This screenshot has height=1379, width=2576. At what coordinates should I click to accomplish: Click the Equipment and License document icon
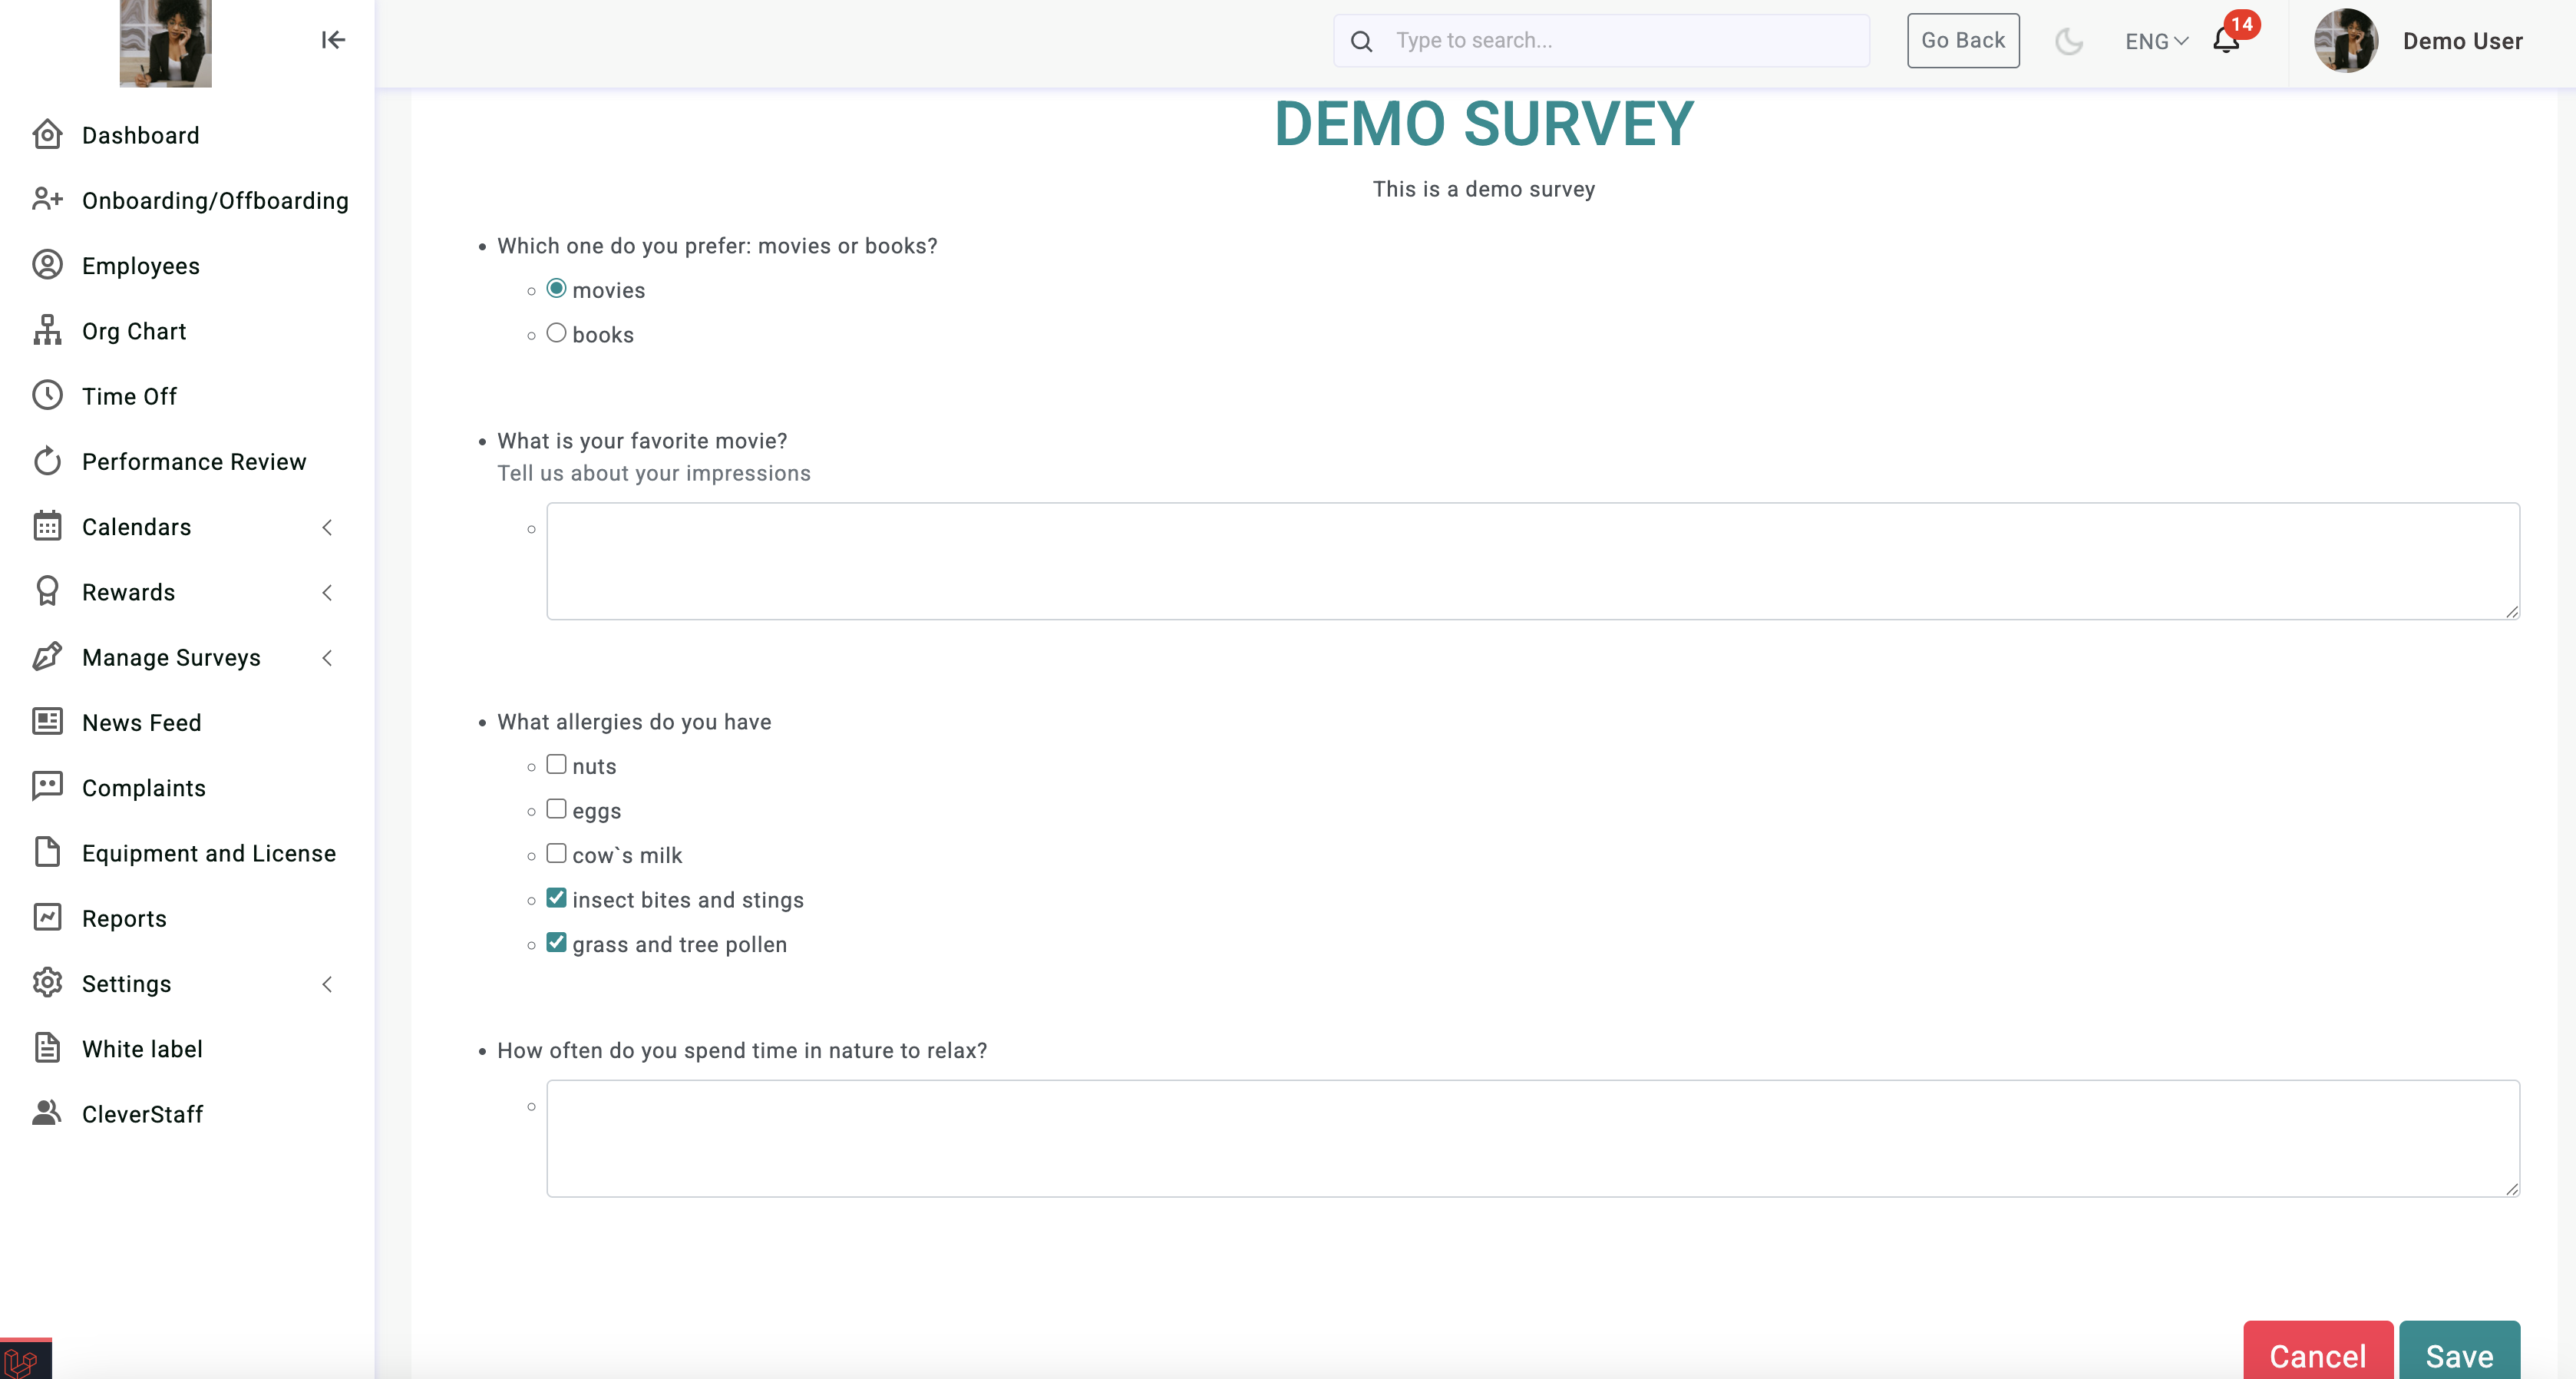point(47,852)
